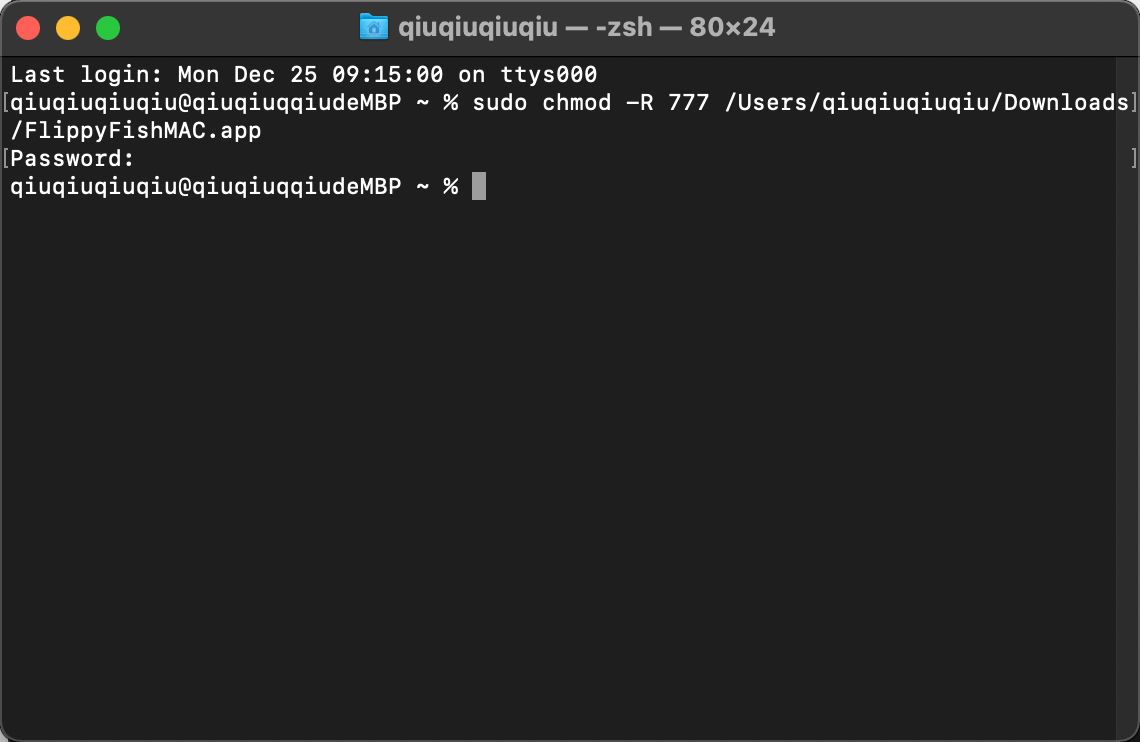
Task: Click the left bracket mark beside sudo command line
Action: (6, 102)
